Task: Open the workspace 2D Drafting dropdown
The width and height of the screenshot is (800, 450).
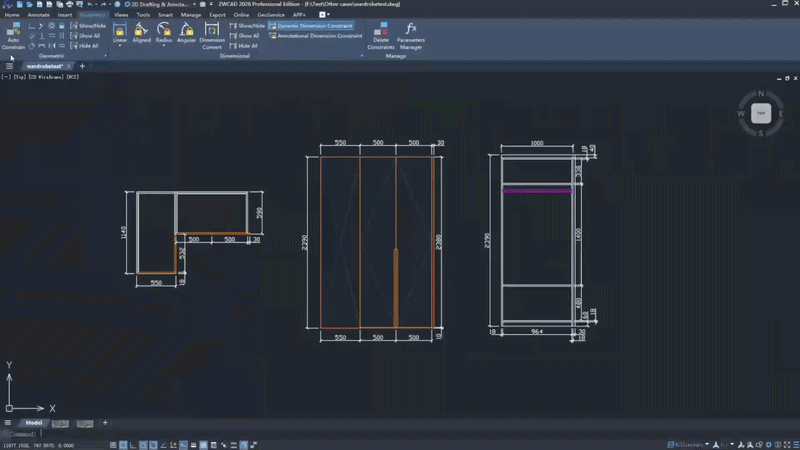Action: pyautogui.click(x=192, y=5)
